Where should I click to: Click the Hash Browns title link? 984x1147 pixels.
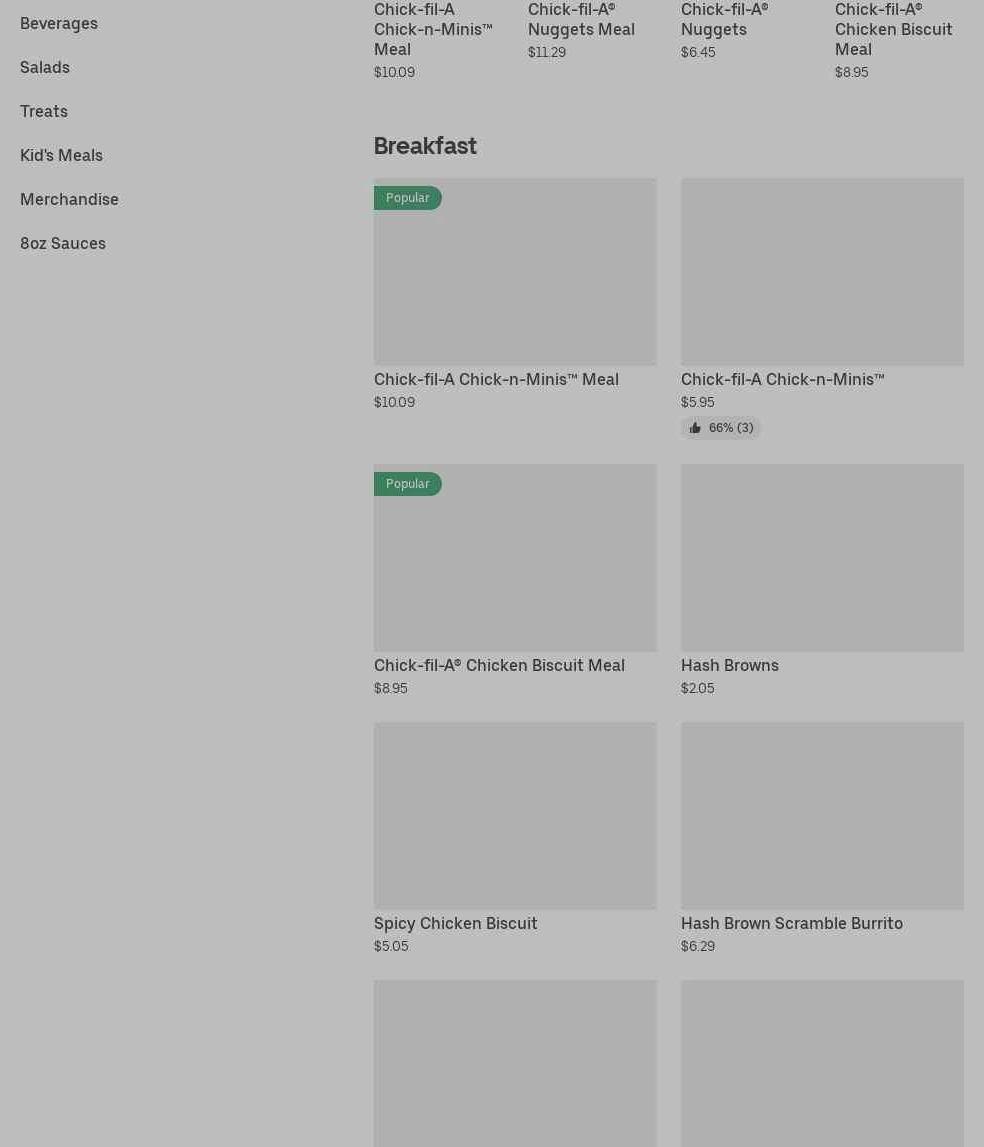pyautogui.click(x=729, y=665)
